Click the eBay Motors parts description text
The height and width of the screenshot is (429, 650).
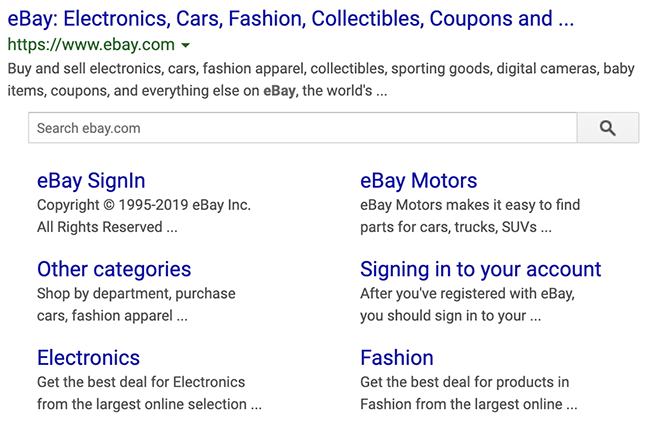click(469, 216)
